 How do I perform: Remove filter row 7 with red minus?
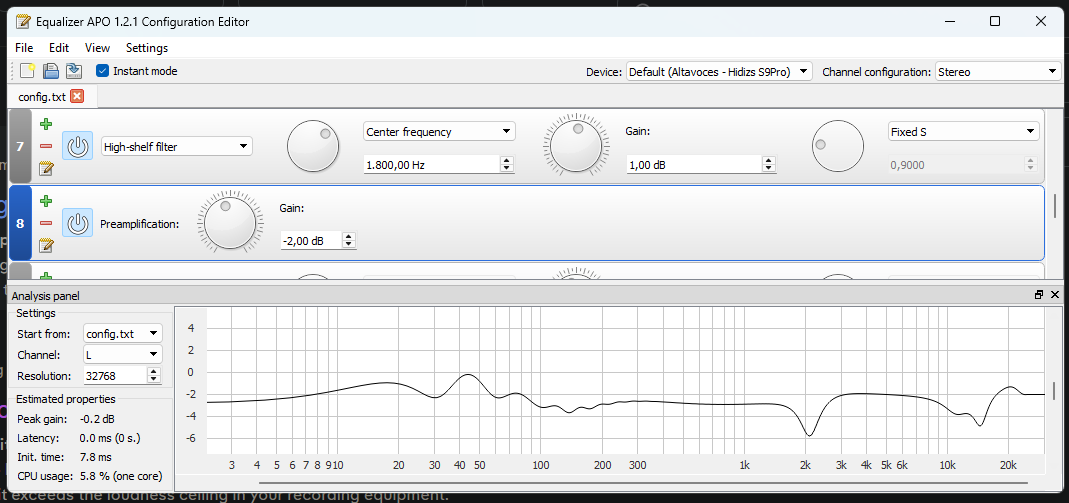[46, 146]
